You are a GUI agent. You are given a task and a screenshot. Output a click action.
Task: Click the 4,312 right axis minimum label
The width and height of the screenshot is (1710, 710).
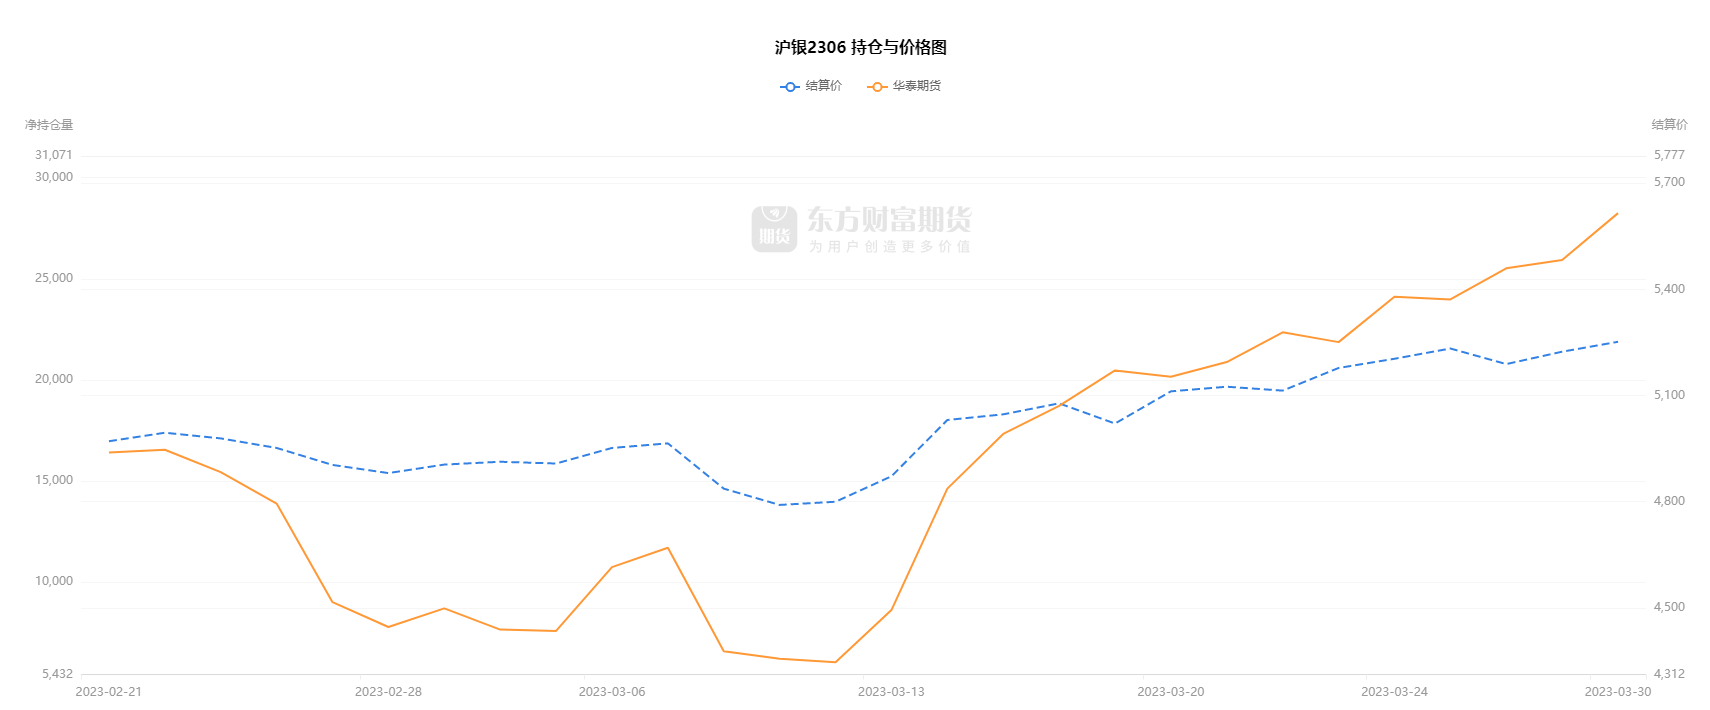1669,674
